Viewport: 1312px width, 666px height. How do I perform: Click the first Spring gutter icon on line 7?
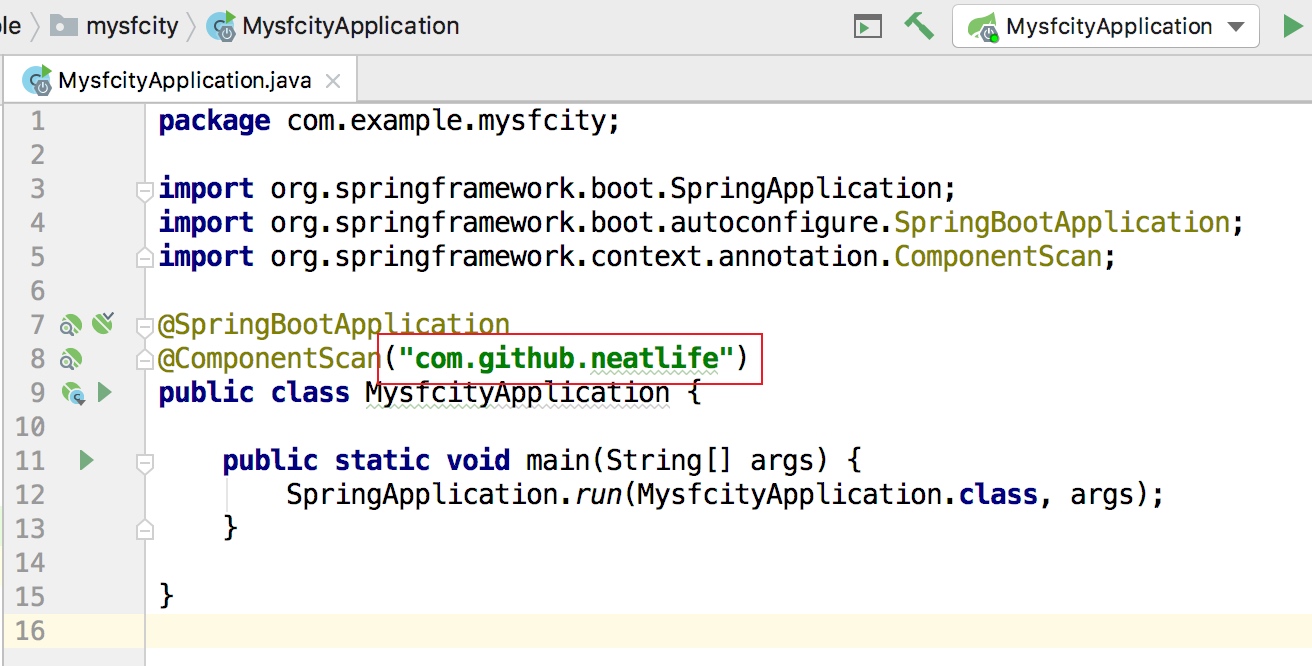coord(71,325)
